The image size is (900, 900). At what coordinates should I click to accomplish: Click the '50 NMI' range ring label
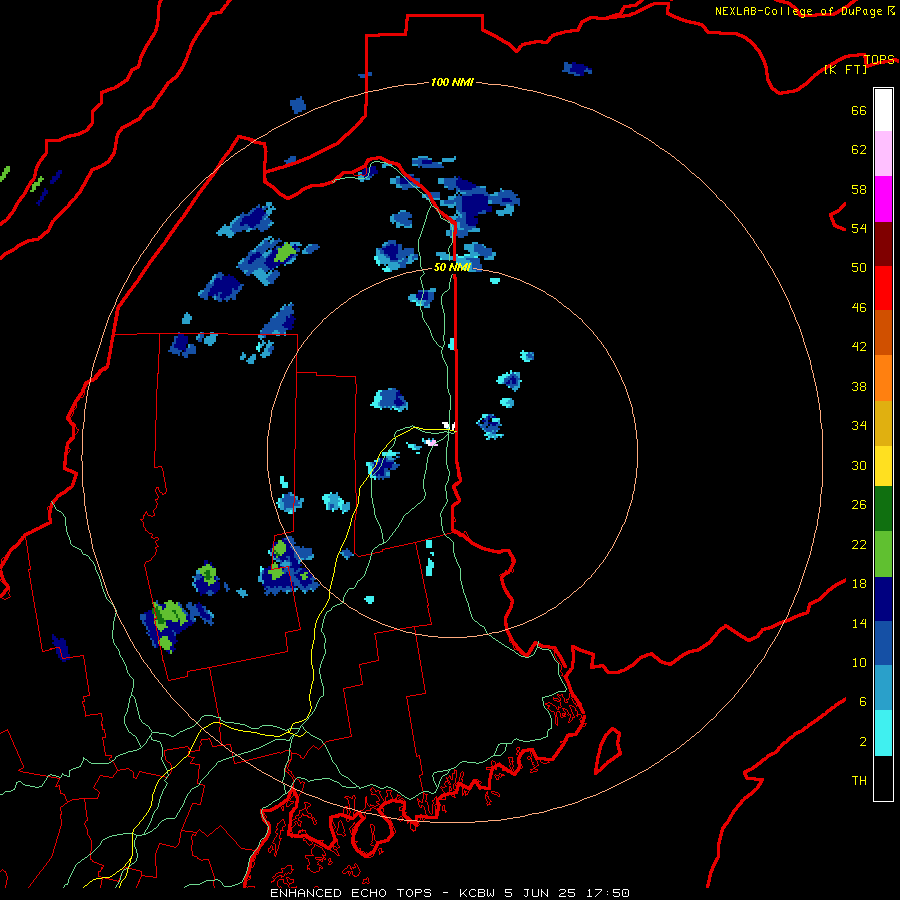(x=452, y=267)
